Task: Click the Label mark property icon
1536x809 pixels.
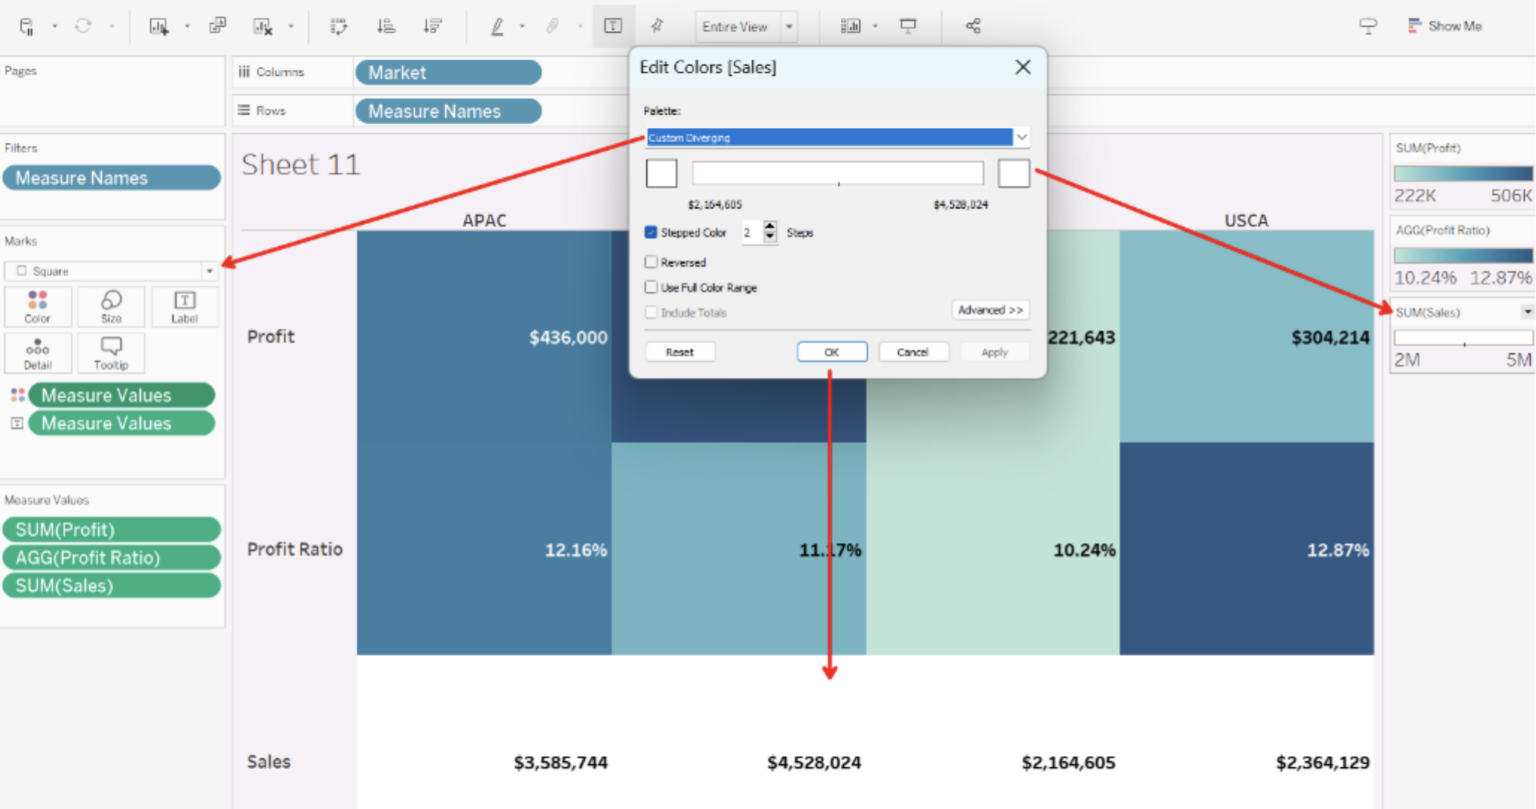Action: pyautogui.click(x=184, y=306)
